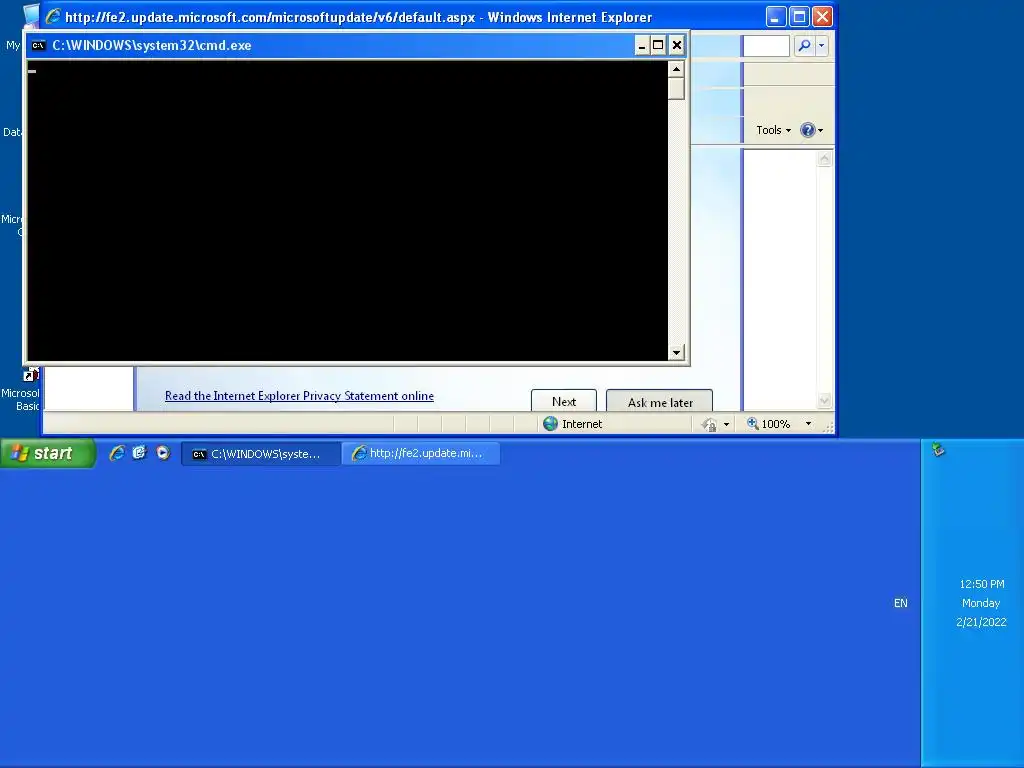This screenshot has height=768, width=1024.
Task: Click the Internet zone status text
Action: point(582,424)
